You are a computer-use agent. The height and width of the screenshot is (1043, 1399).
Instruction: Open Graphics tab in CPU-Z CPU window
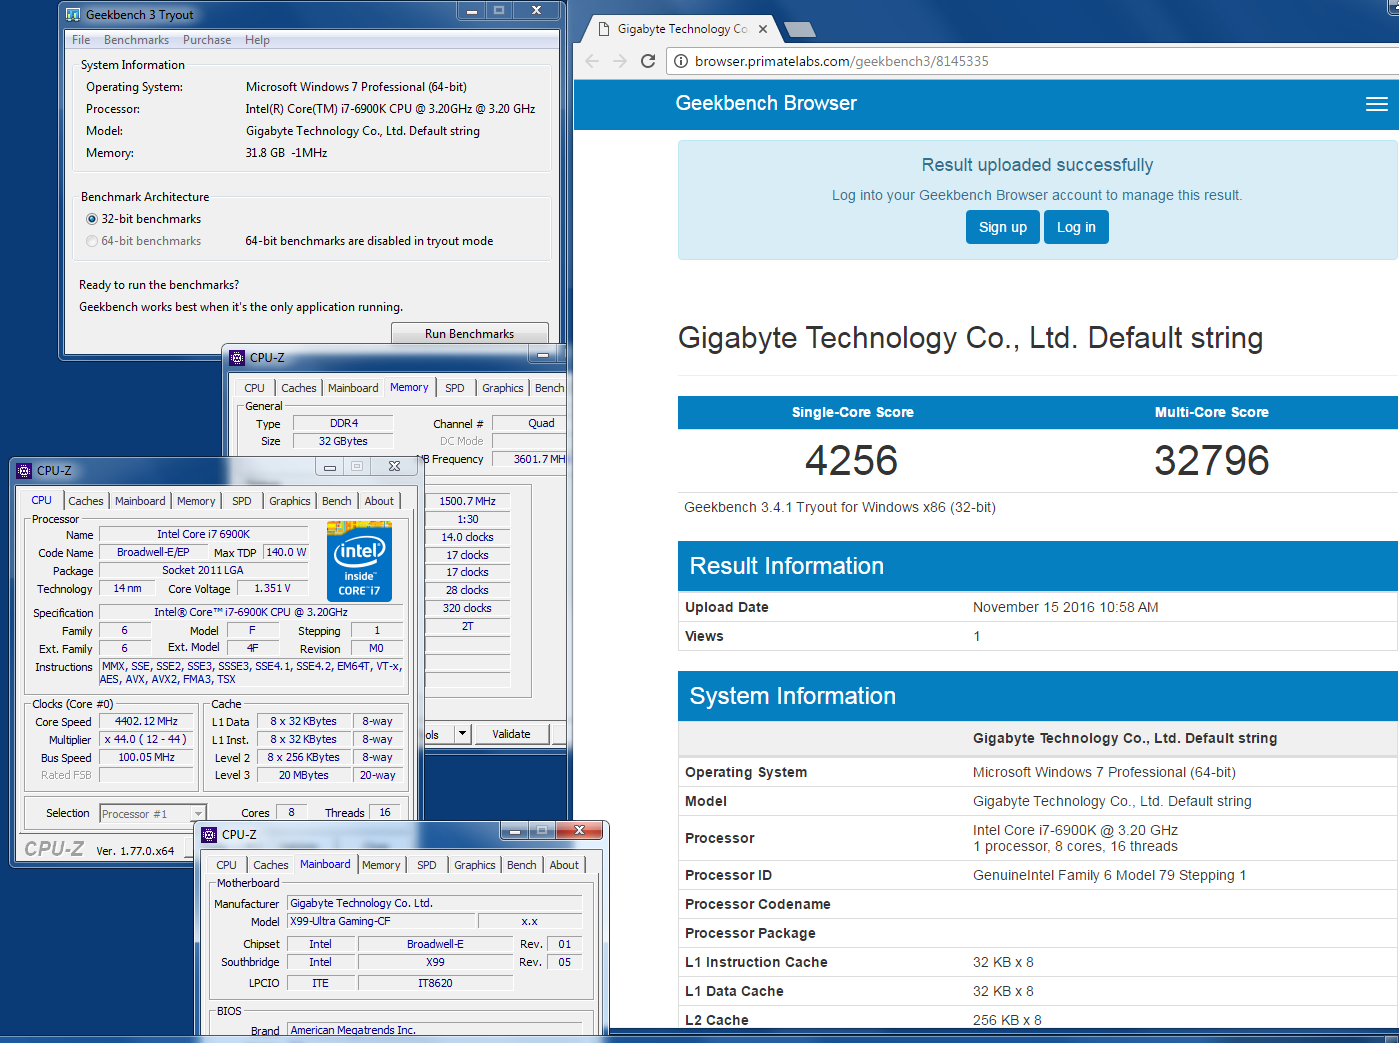(x=290, y=501)
